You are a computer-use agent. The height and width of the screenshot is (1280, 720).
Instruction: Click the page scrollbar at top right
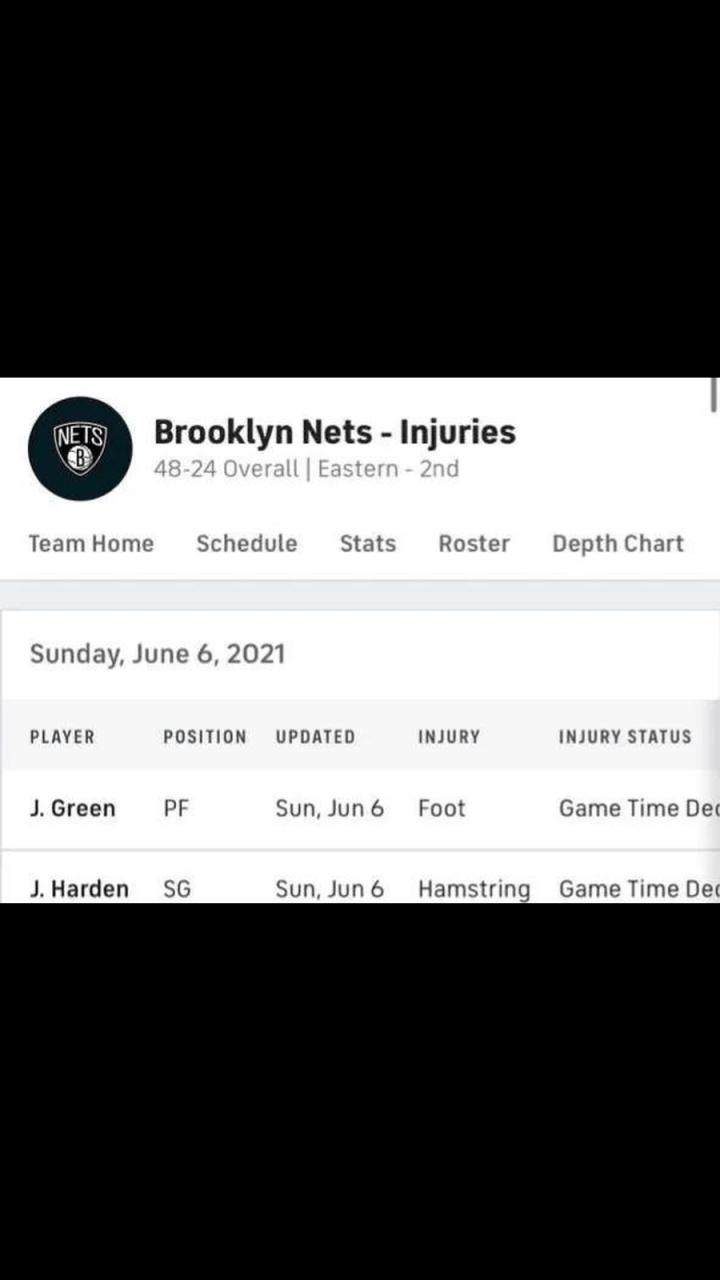click(x=714, y=394)
